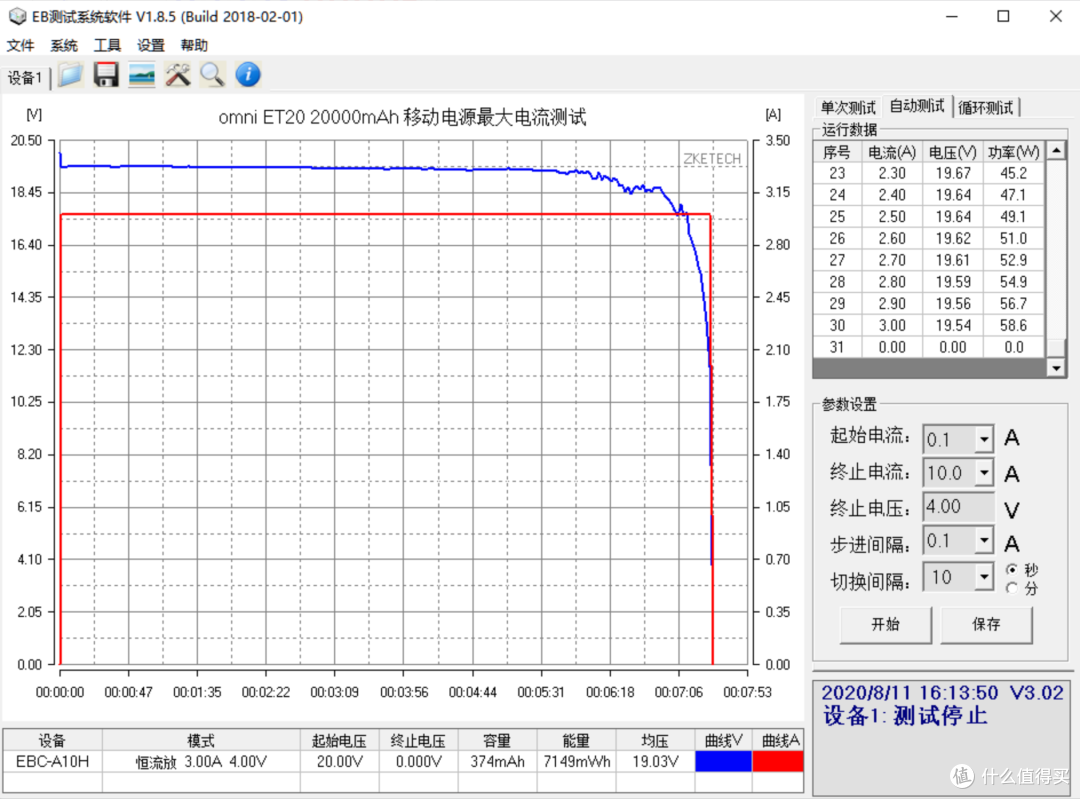The image size is (1080, 799).
Task: Open the 工具 menu
Action: coord(107,45)
